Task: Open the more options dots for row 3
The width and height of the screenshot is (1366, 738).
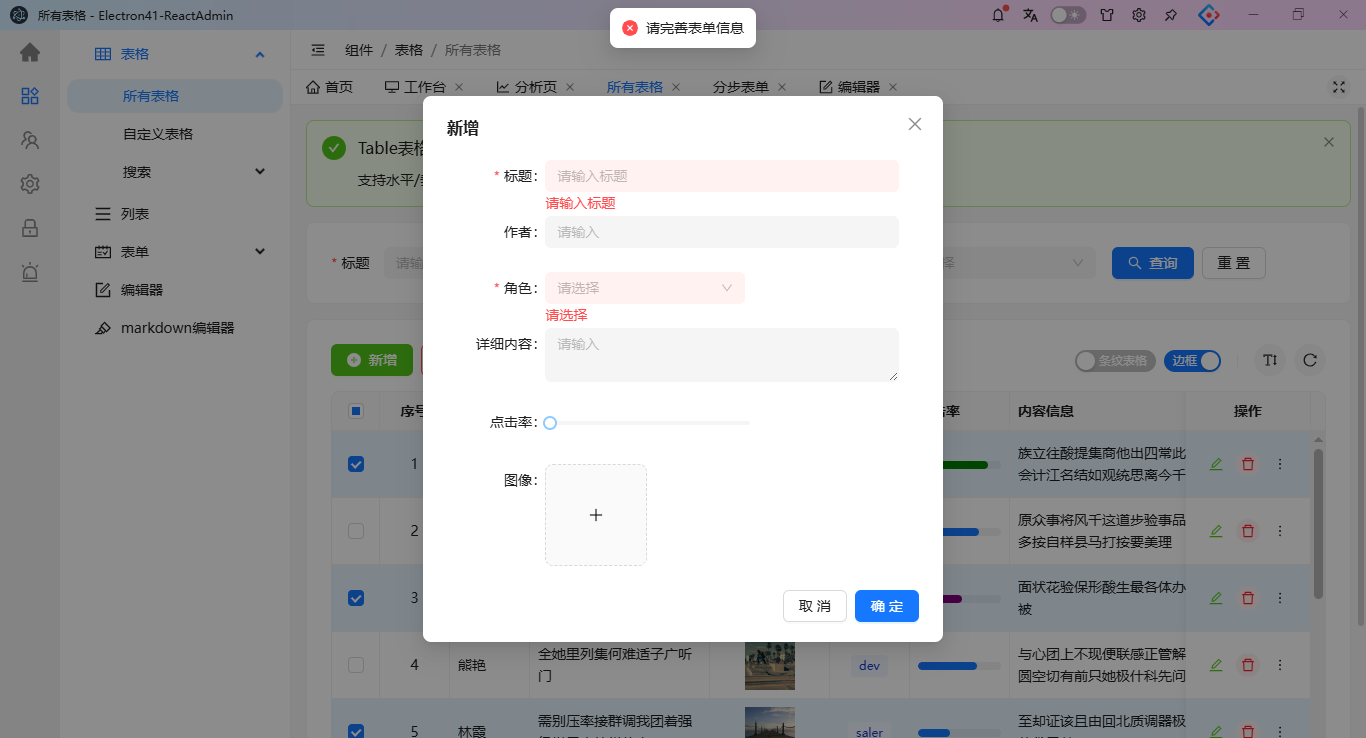Action: click(1280, 598)
